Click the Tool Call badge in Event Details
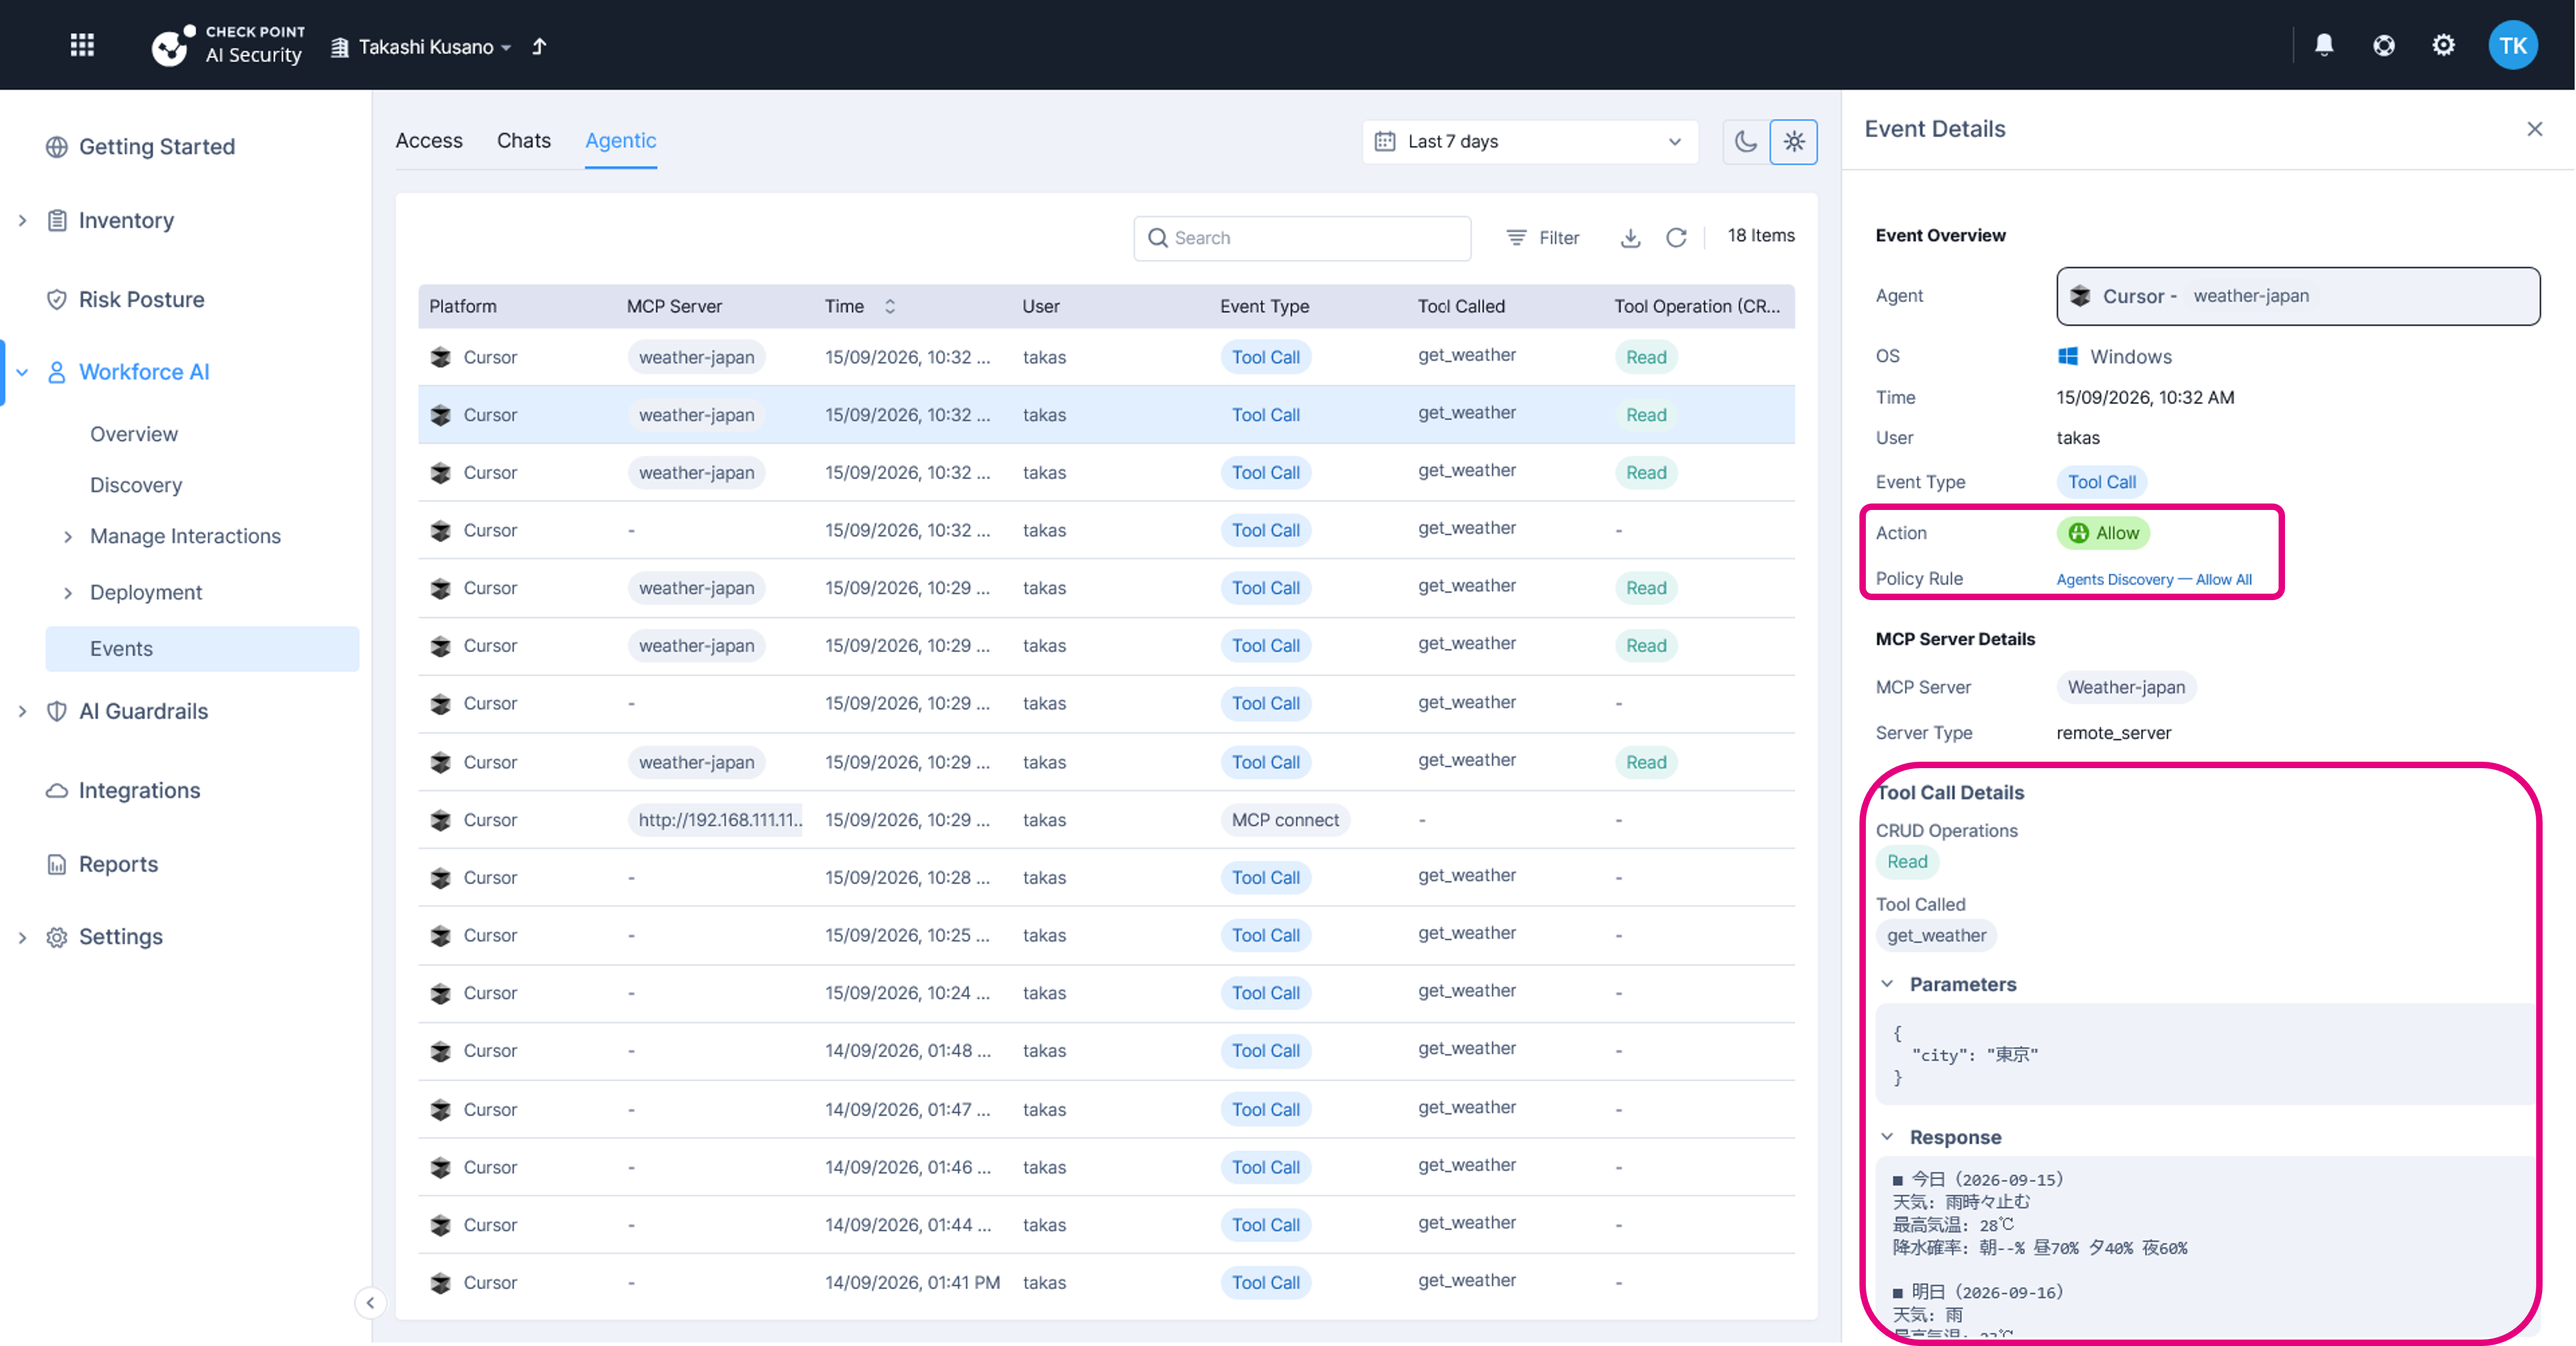The height and width of the screenshot is (1346, 2576). coord(2101,482)
